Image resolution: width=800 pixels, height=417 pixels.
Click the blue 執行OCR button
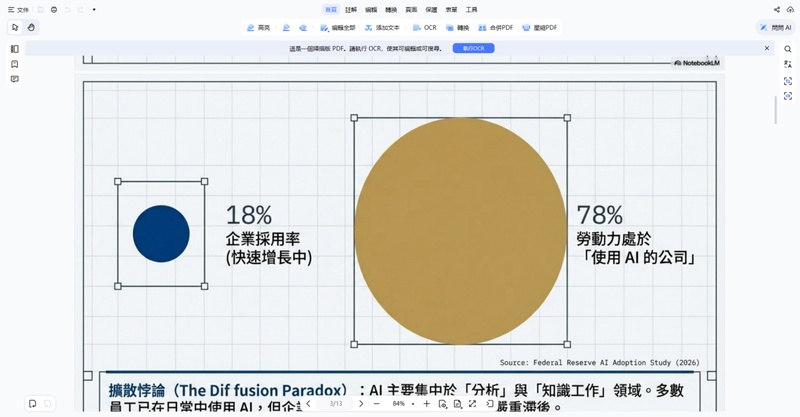click(x=473, y=48)
